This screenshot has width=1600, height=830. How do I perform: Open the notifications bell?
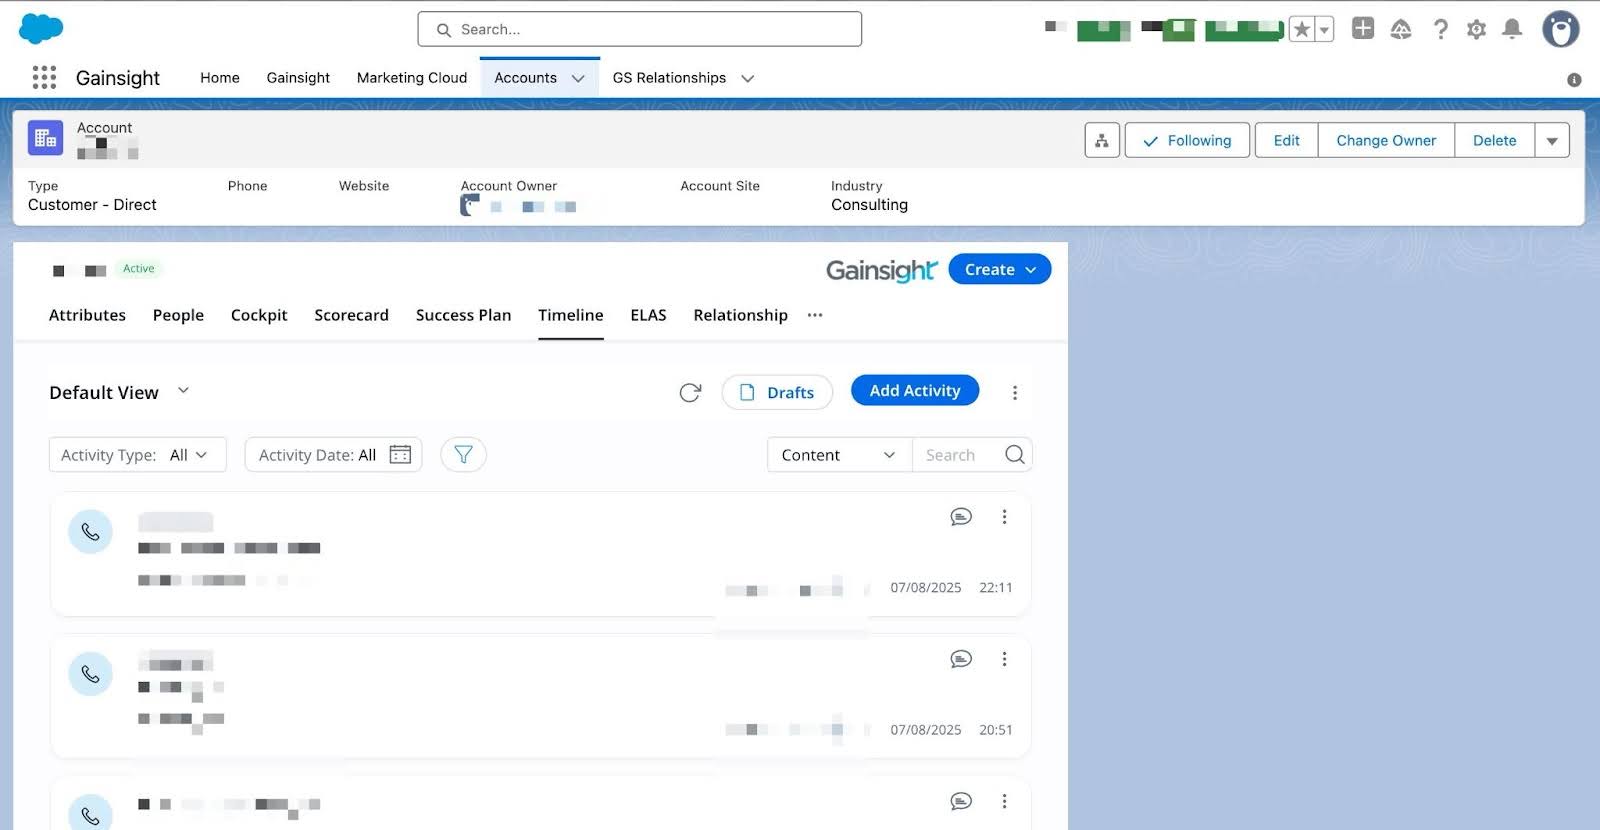tap(1512, 29)
